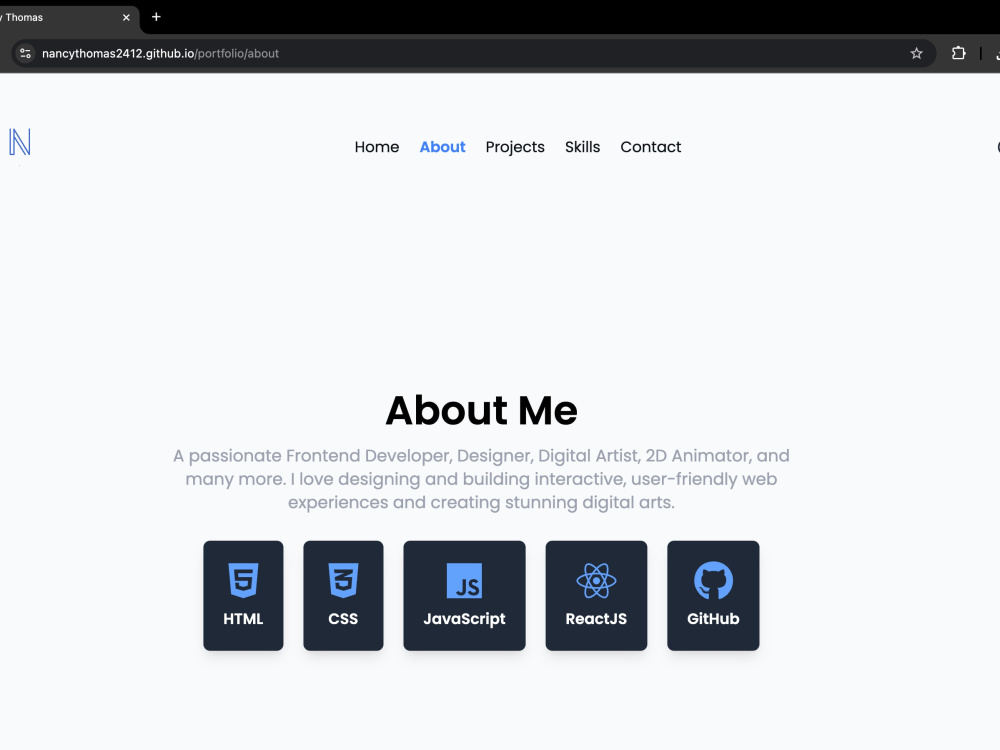This screenshot has height=750, width=1000.
Task: Click the GitHub octocat icon
Action: point(713,580)
